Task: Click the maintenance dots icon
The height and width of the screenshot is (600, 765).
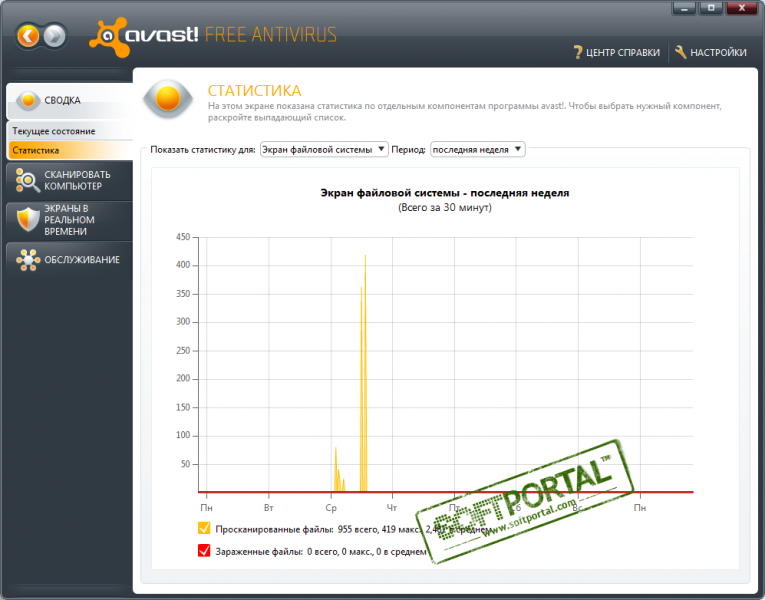Action: 28,260
